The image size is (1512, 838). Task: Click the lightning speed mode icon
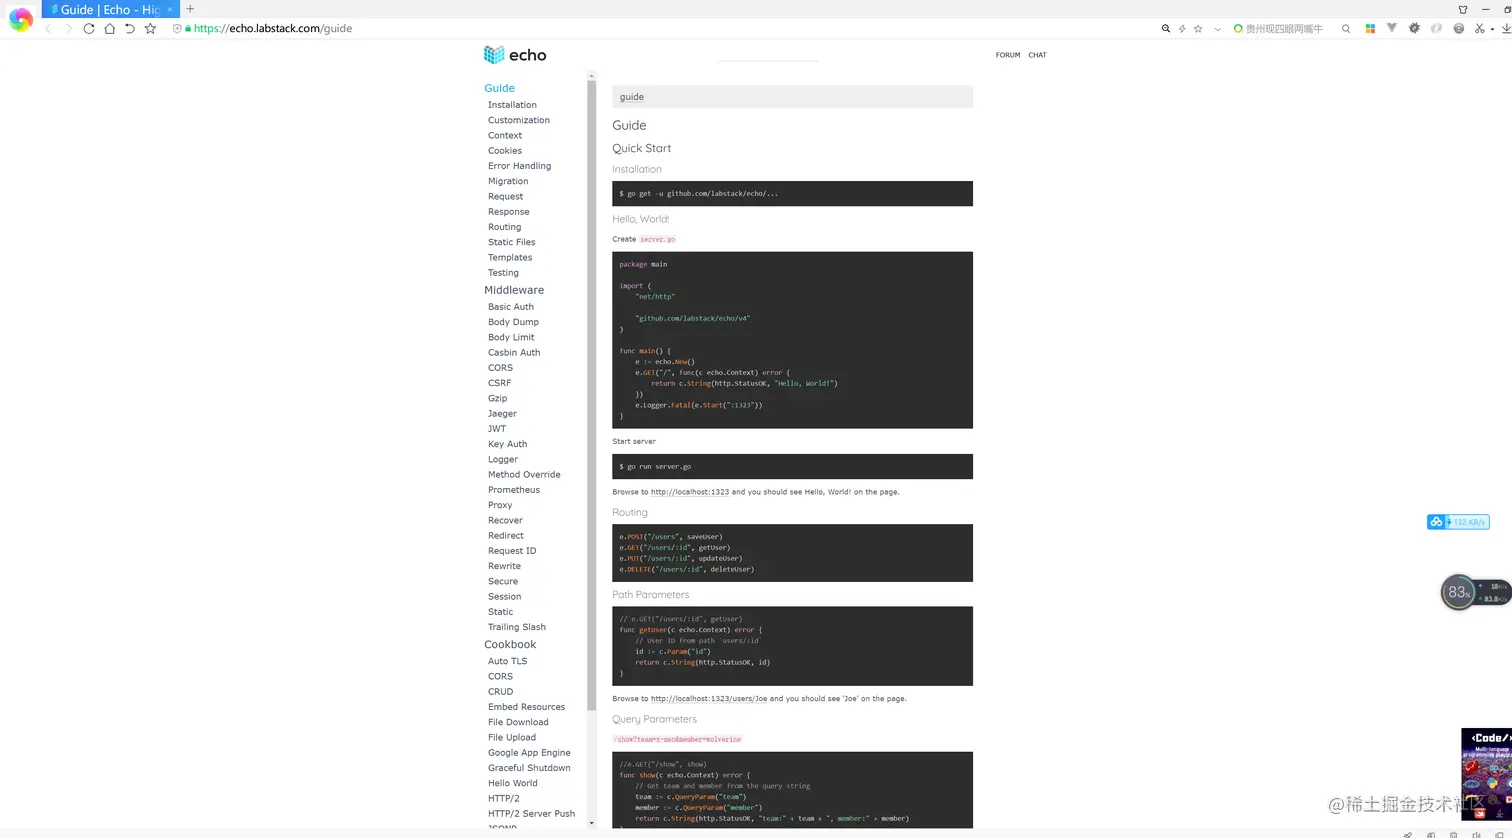pos(1182,29)
